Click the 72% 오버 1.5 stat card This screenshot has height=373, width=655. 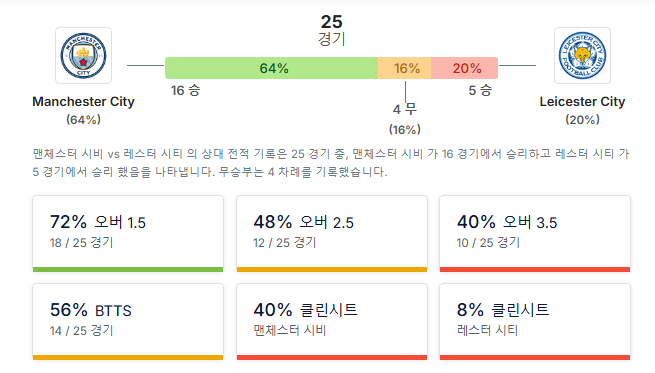(x=128, y=233)
